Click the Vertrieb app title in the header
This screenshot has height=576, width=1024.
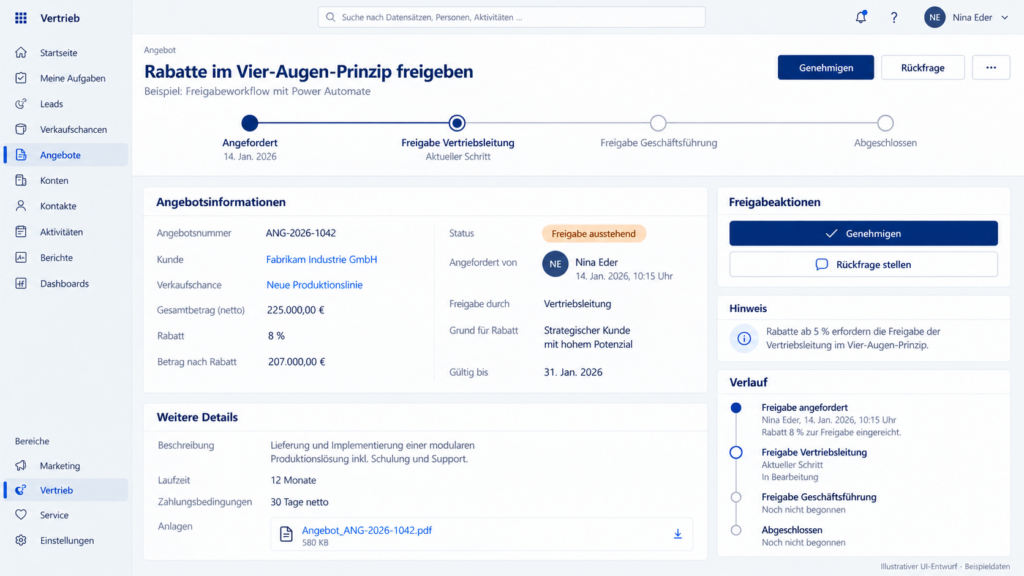click(x=60, y=18)
